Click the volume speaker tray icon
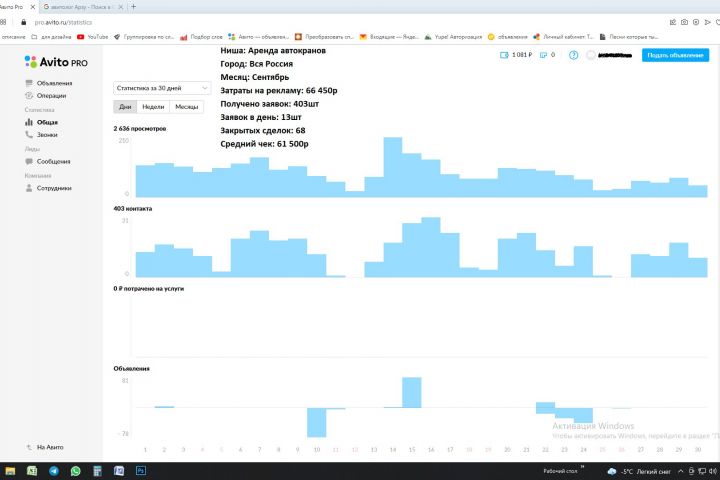 [x=713, y=471]
